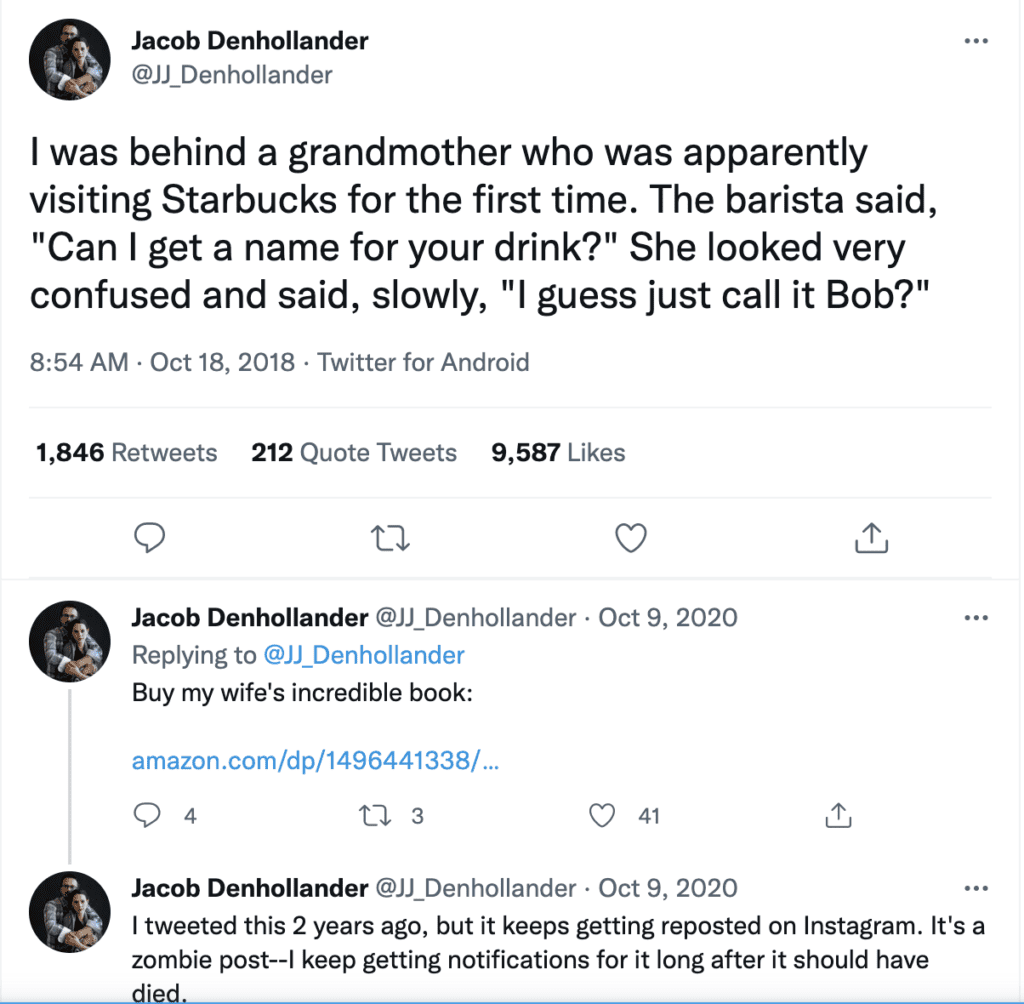Click the Twitter for Android source link
1024x1004 pixels.
pos(423,362)
